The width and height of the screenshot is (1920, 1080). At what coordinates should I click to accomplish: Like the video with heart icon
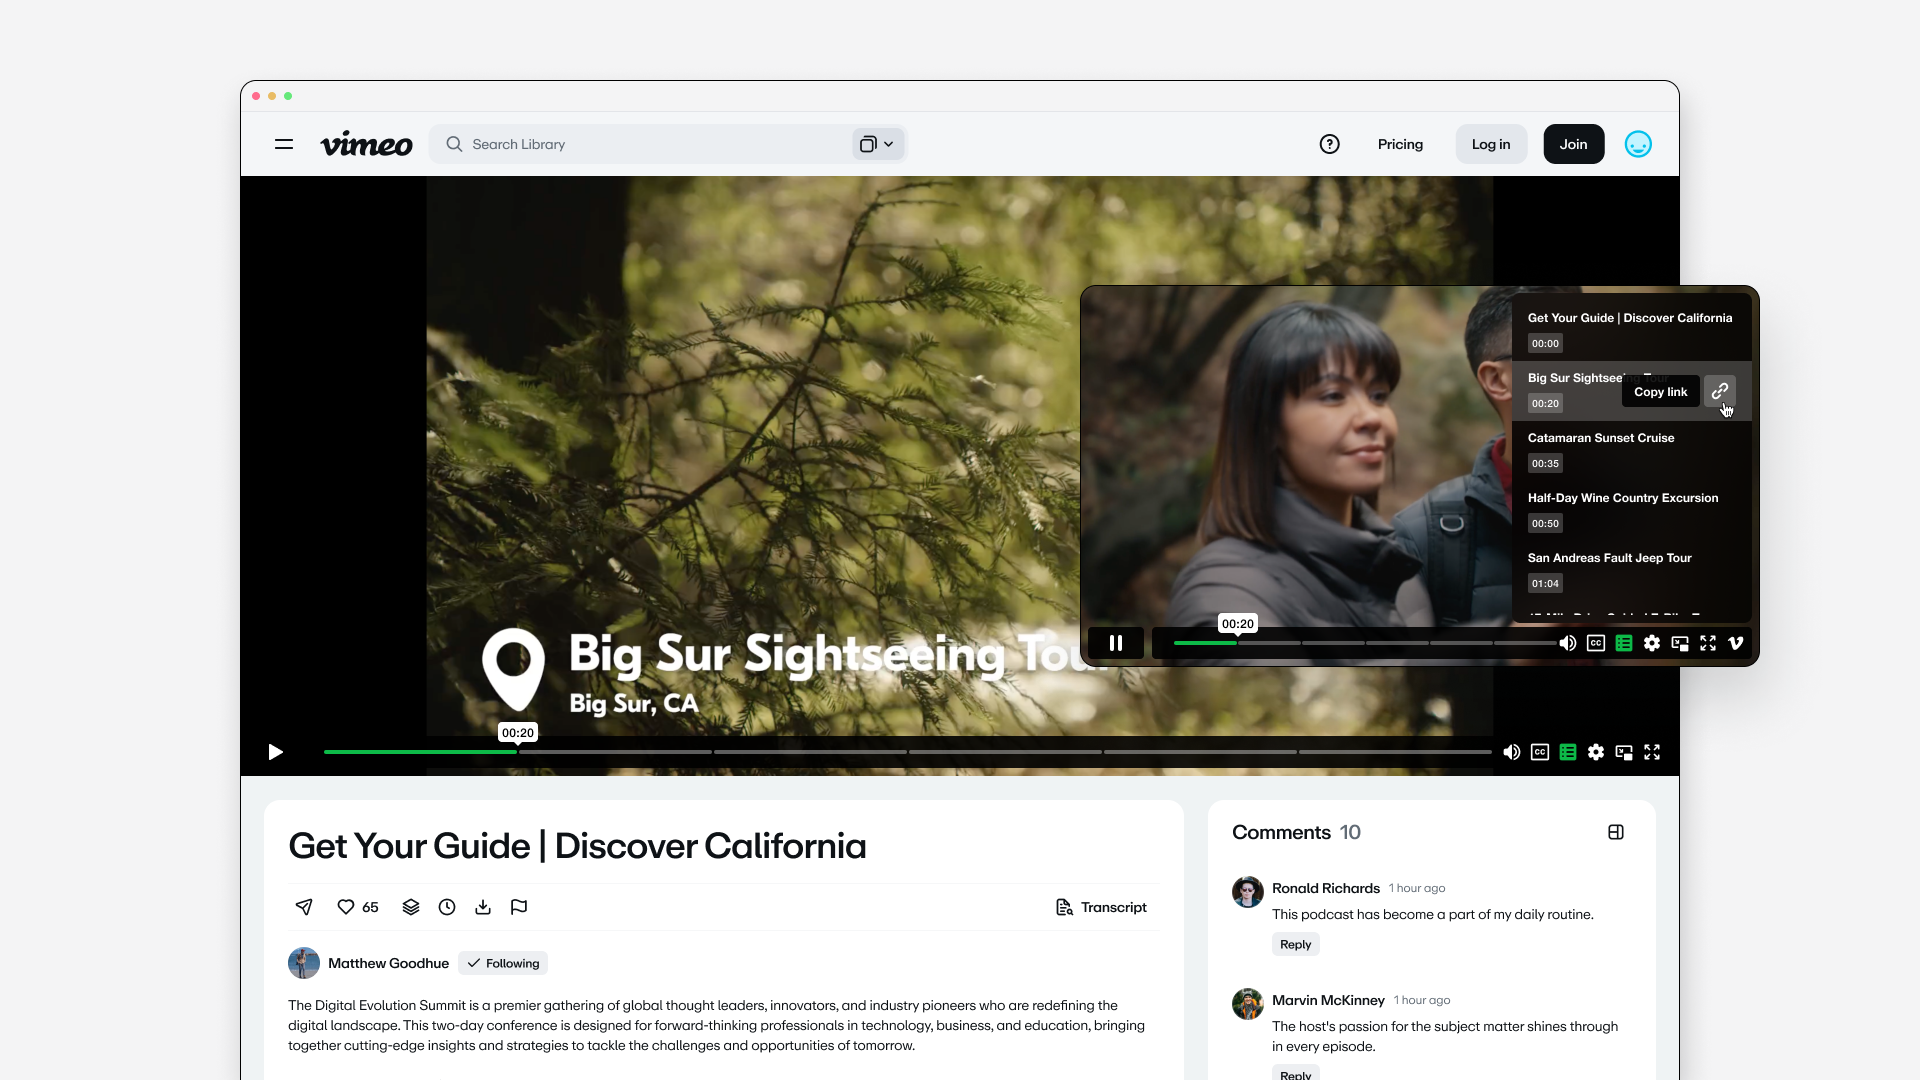point(346,907)
